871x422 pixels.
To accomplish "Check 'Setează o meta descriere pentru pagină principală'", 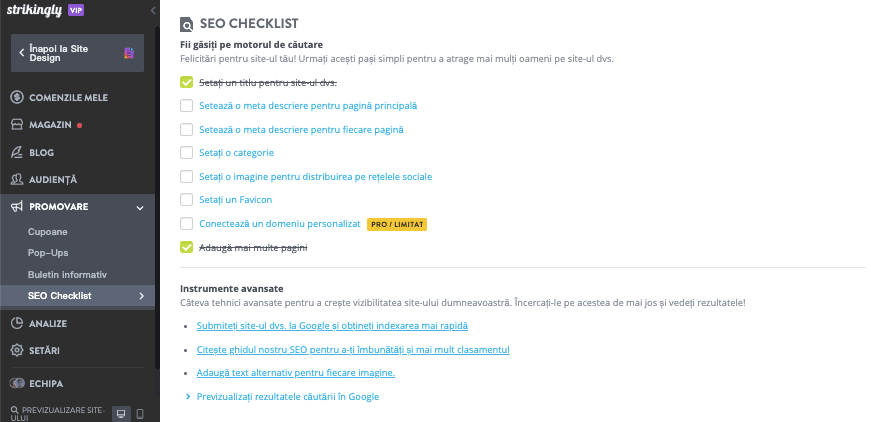I will tap(186, 105).
